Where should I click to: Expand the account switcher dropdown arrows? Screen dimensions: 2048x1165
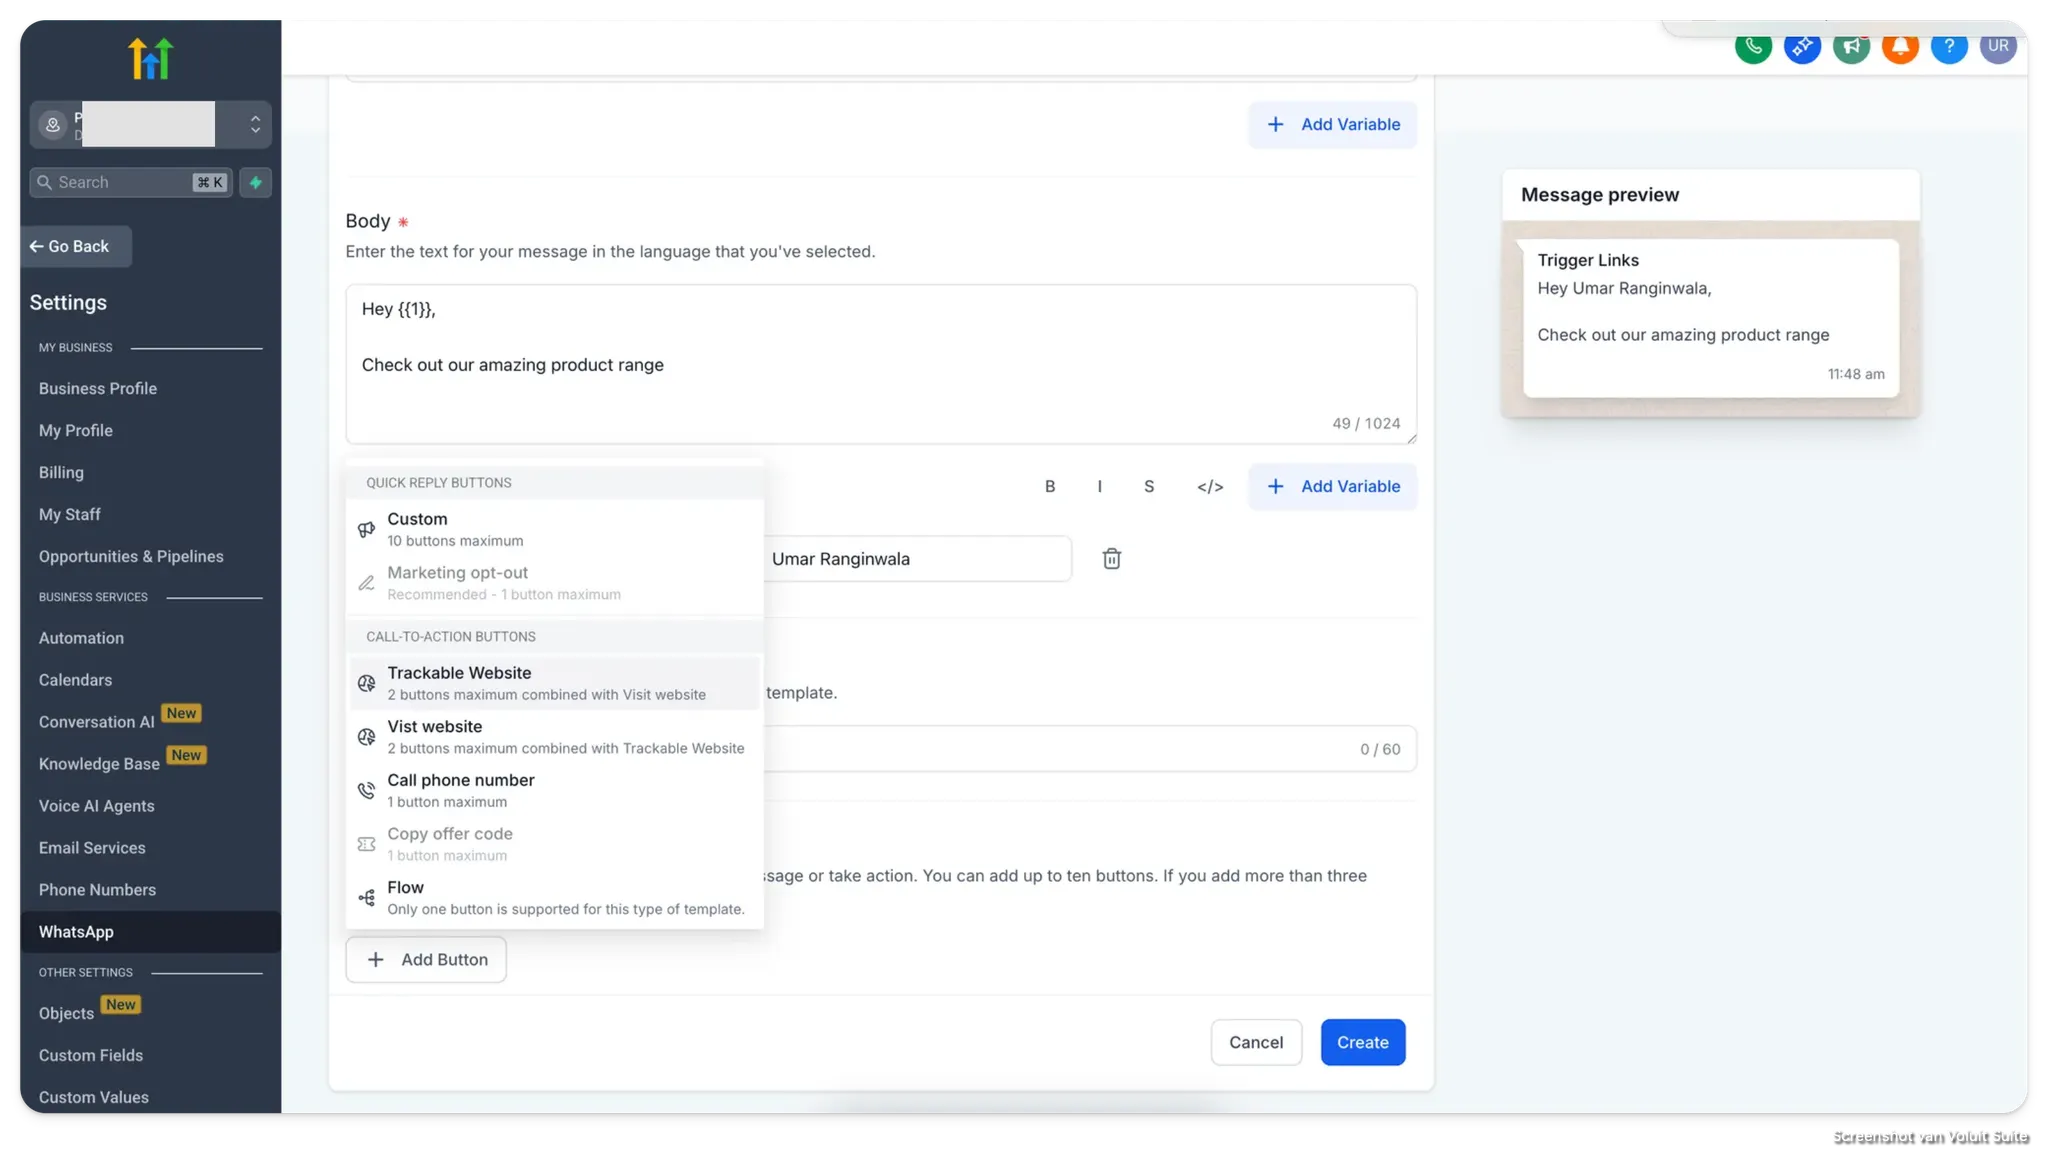(255, 124)
